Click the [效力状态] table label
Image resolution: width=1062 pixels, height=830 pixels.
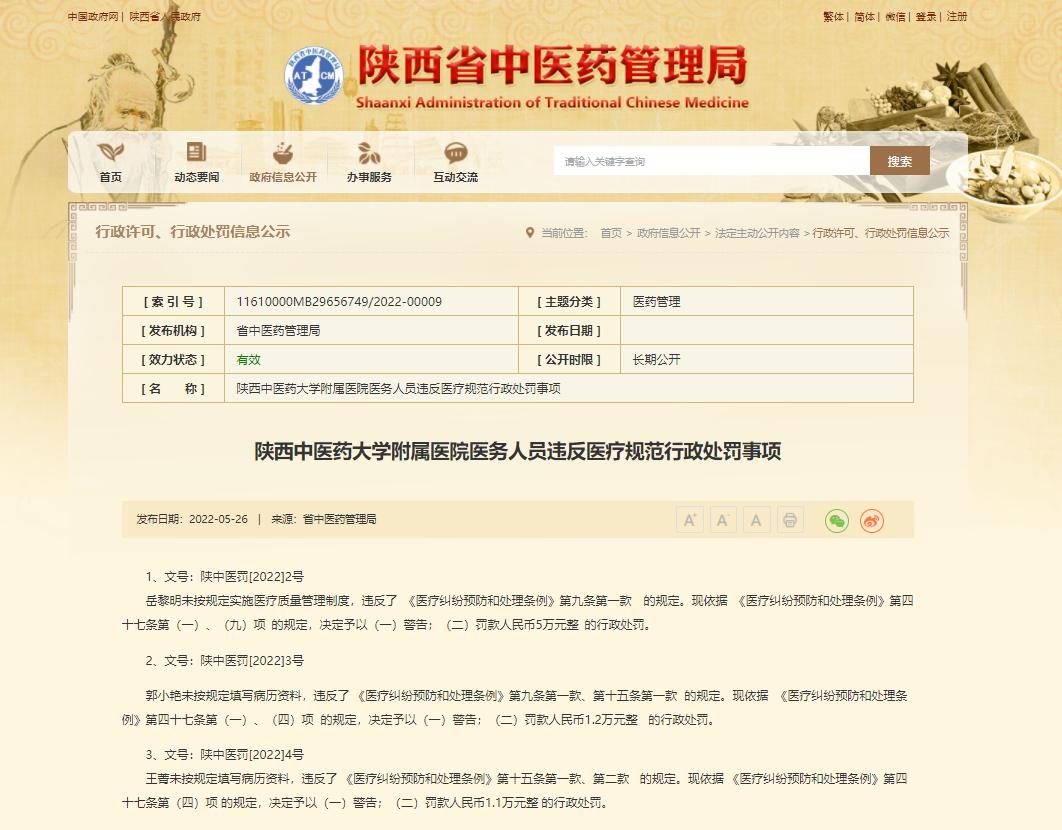tap(173, 360)
